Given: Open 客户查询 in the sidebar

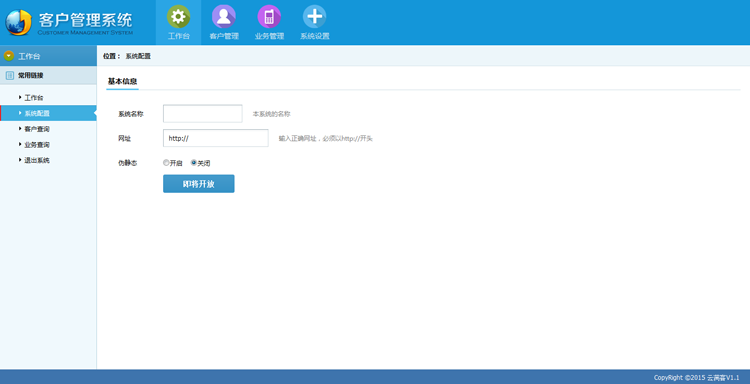Looking at the screenshot, I should point(37,129).
